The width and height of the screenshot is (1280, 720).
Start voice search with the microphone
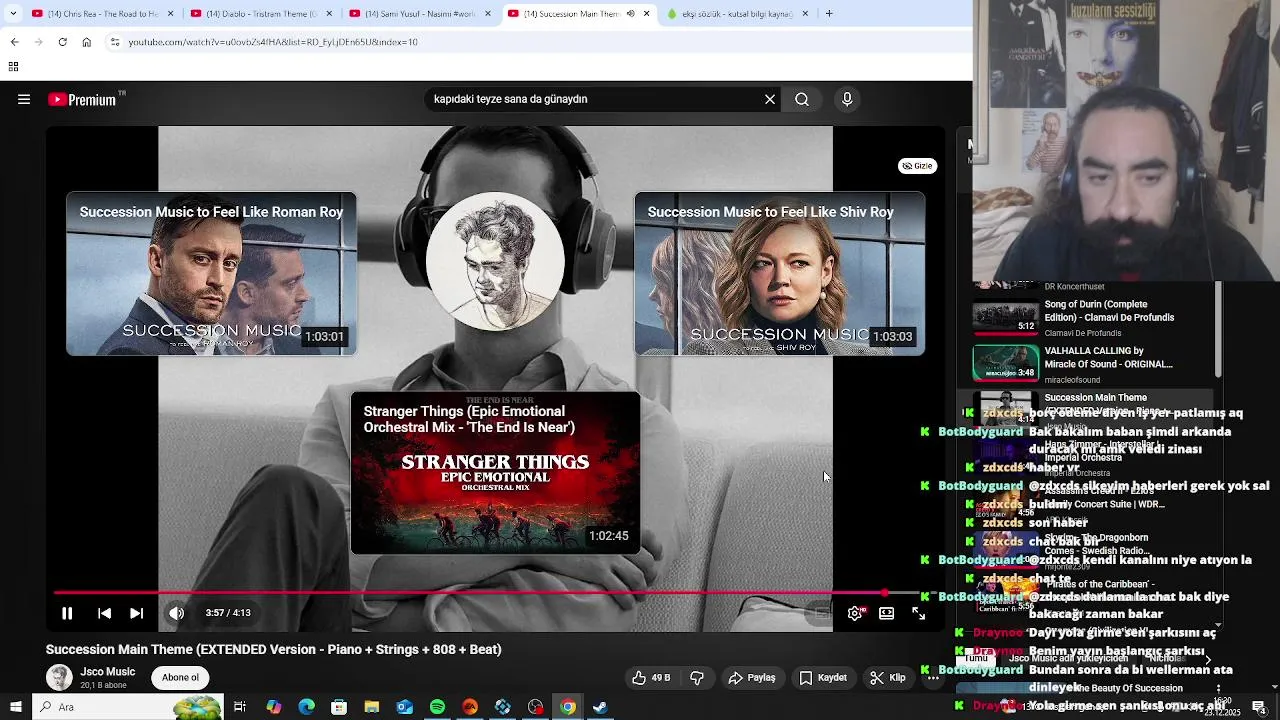point(847,99)
